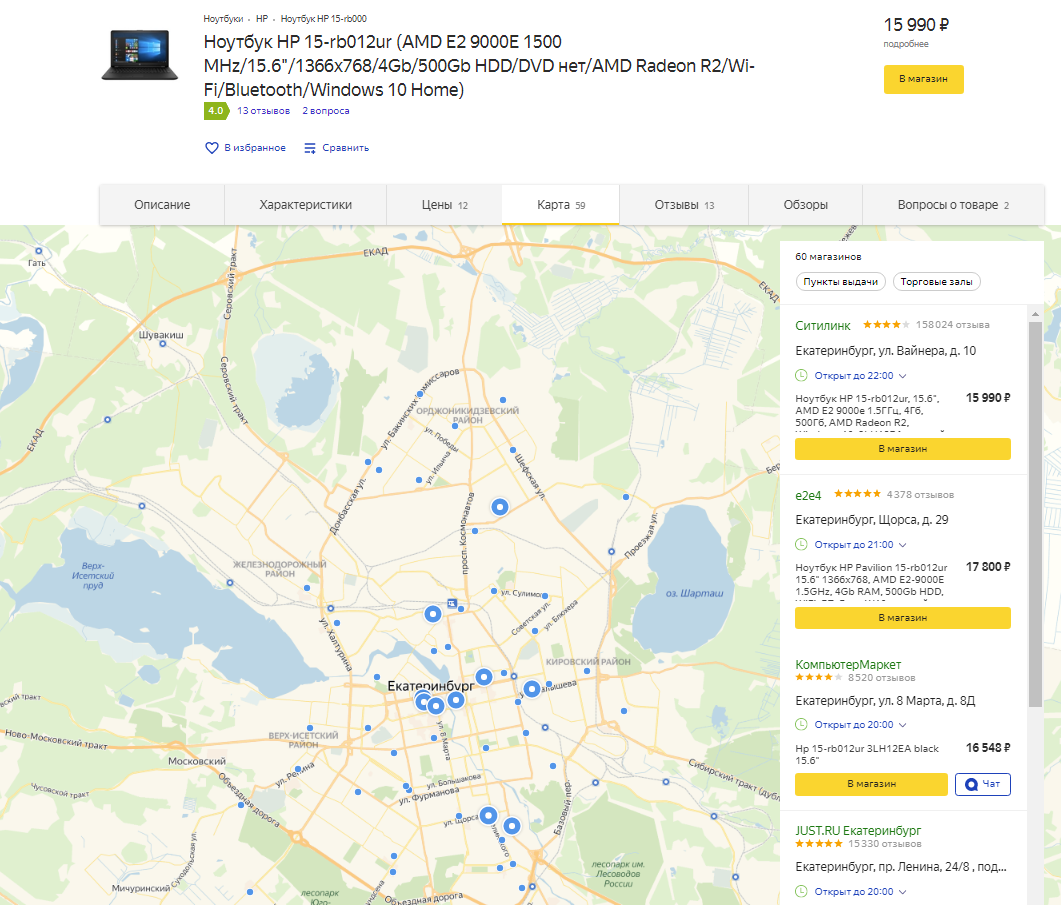Click the Сравнить label
Screen dimensions: 1061x905
tap(345, 148)
